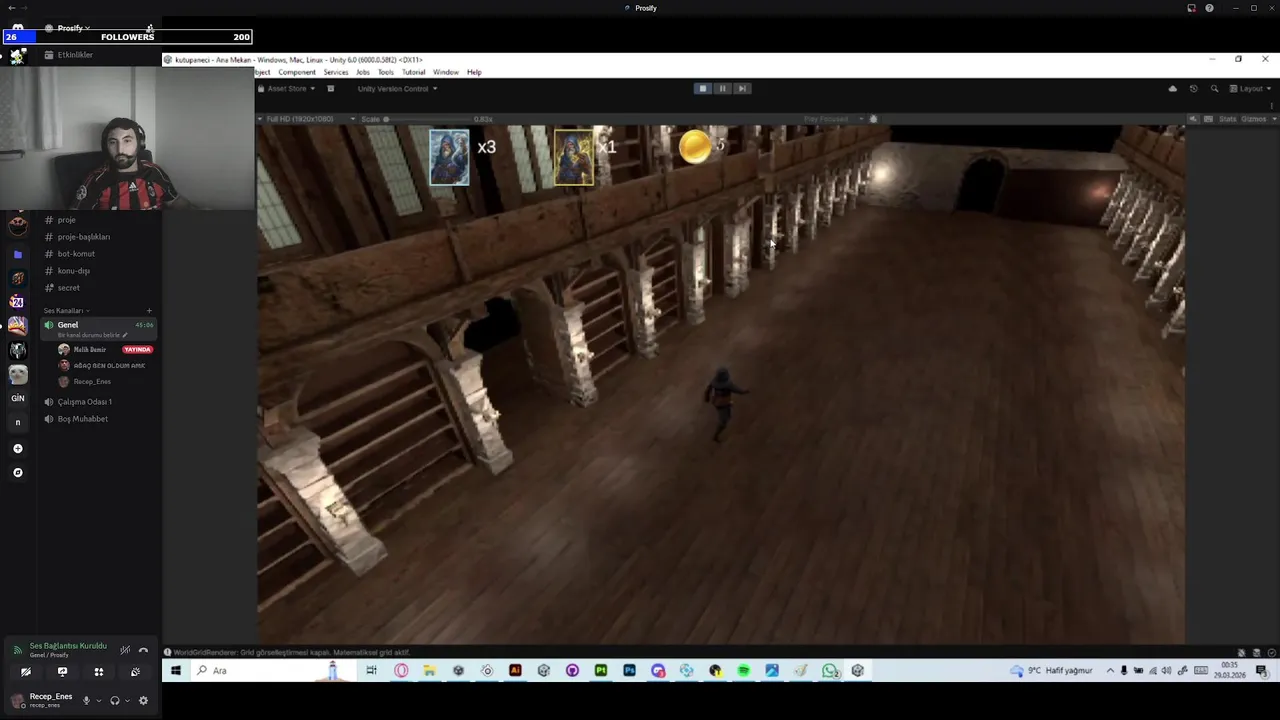Add a channel to Ses Kanalları
The height and width of the screenshot is (720, 1280).
click(x=149, y=311)
